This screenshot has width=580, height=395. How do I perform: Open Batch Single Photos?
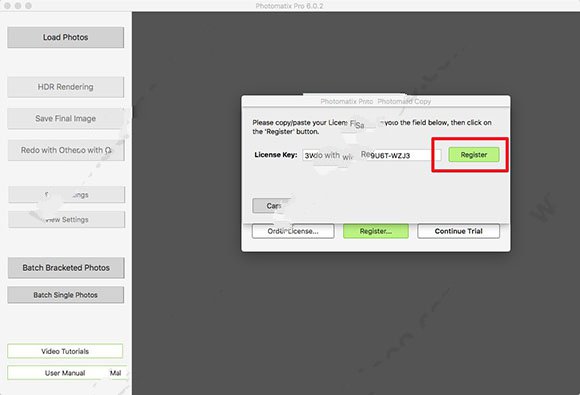click(x=65, y=295)
